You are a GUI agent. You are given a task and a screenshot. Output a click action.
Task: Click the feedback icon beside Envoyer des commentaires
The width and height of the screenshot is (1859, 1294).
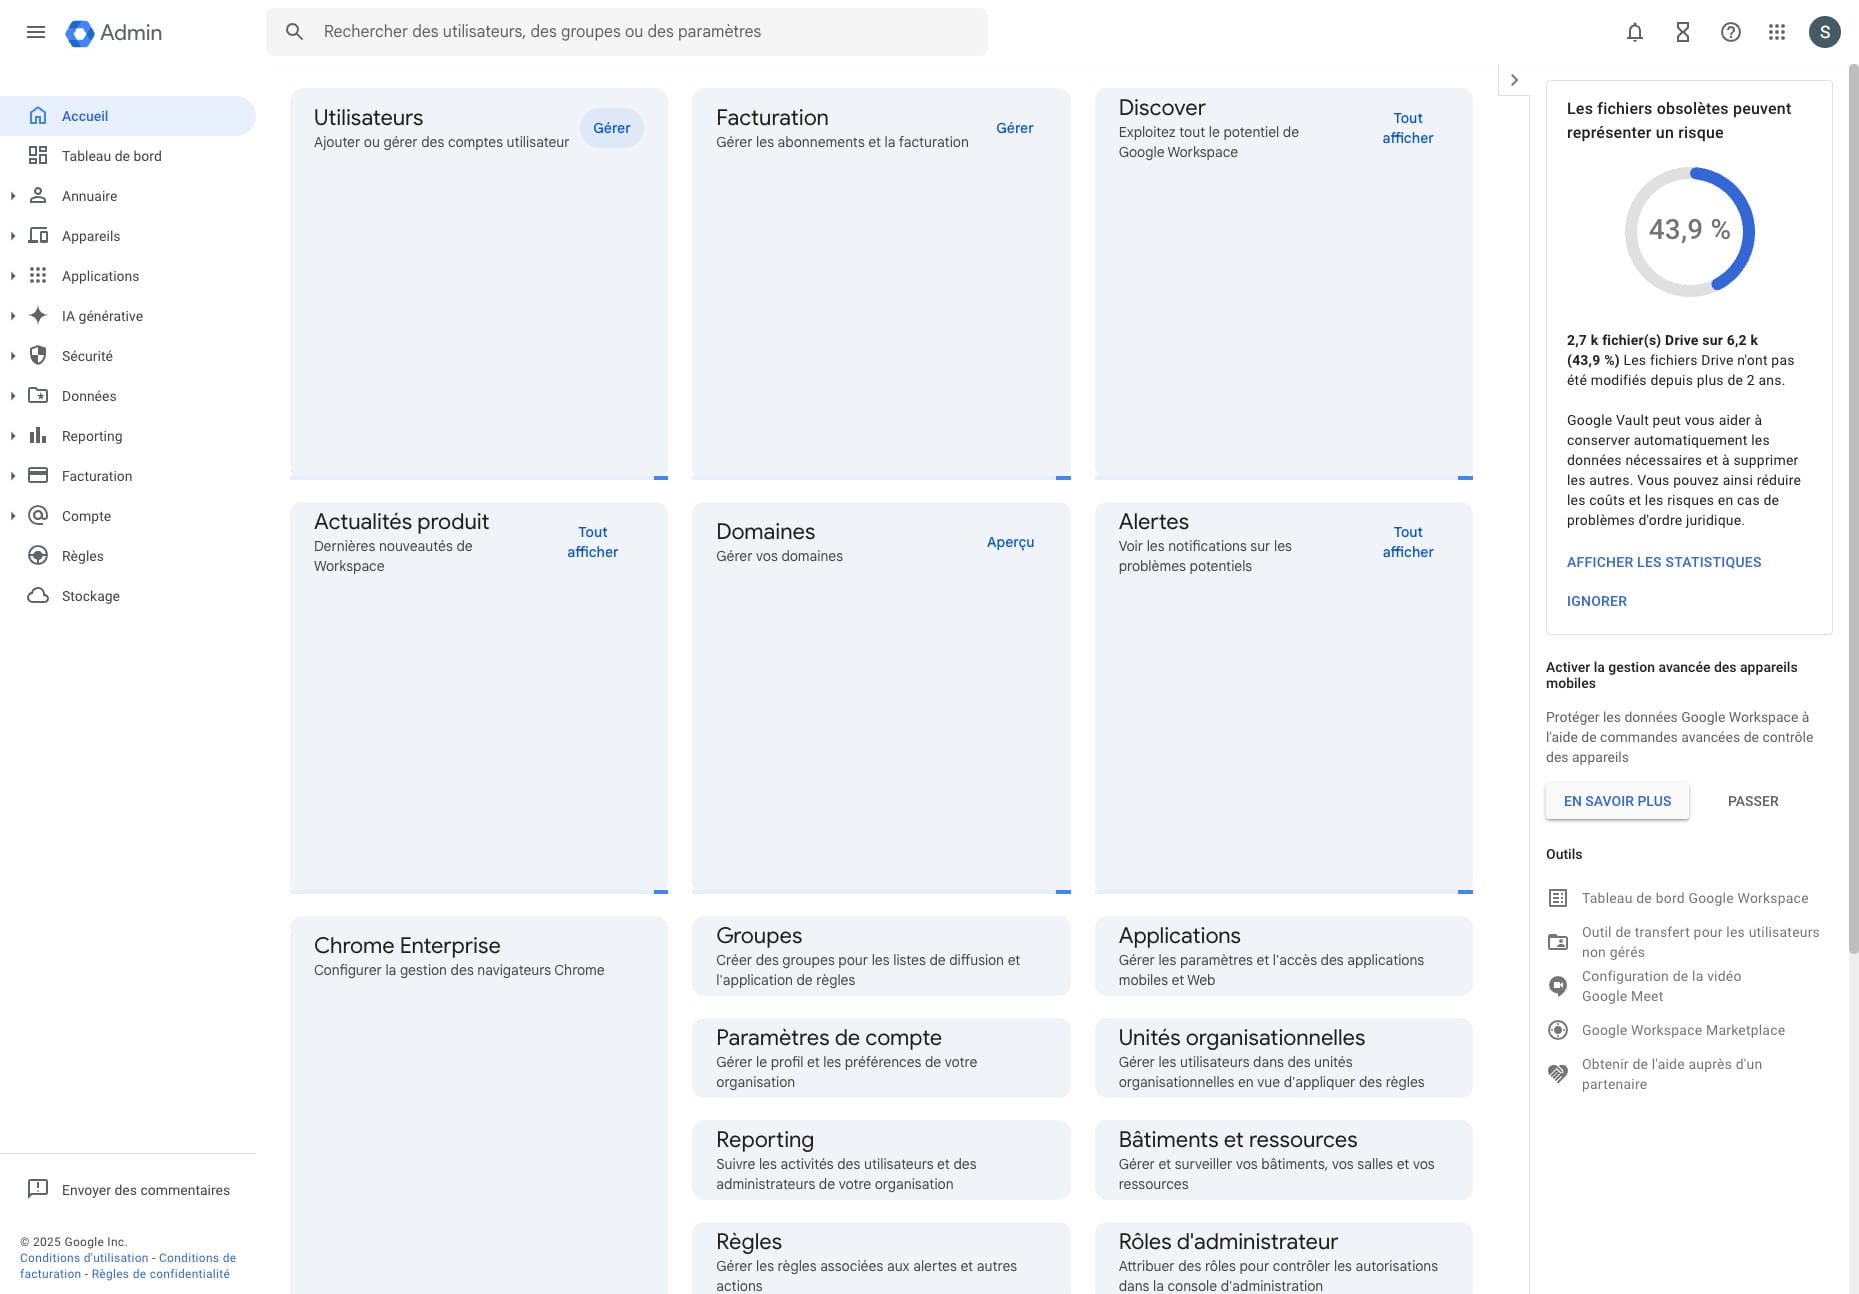pos(38,1189)
